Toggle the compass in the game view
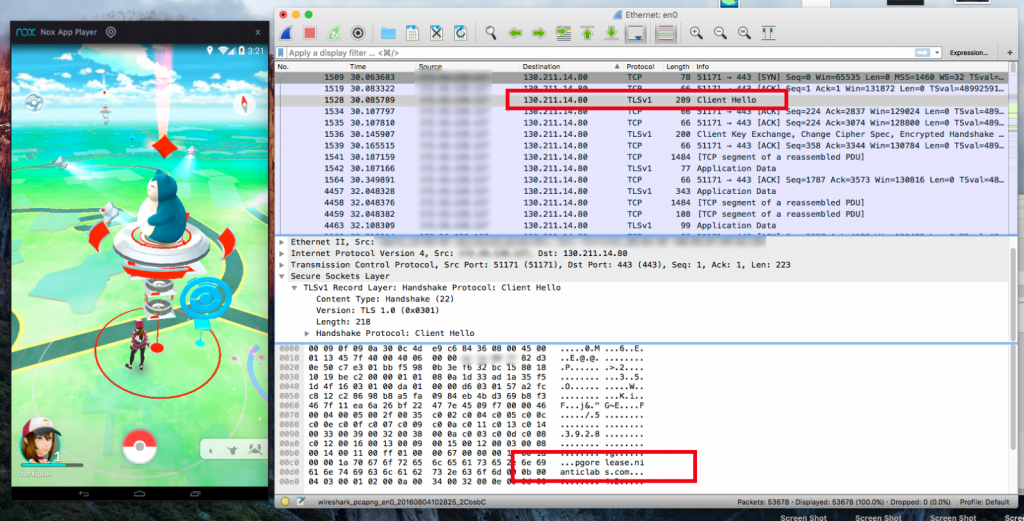Viewport: 1024px width, 521px height. [x=244, y=103]
